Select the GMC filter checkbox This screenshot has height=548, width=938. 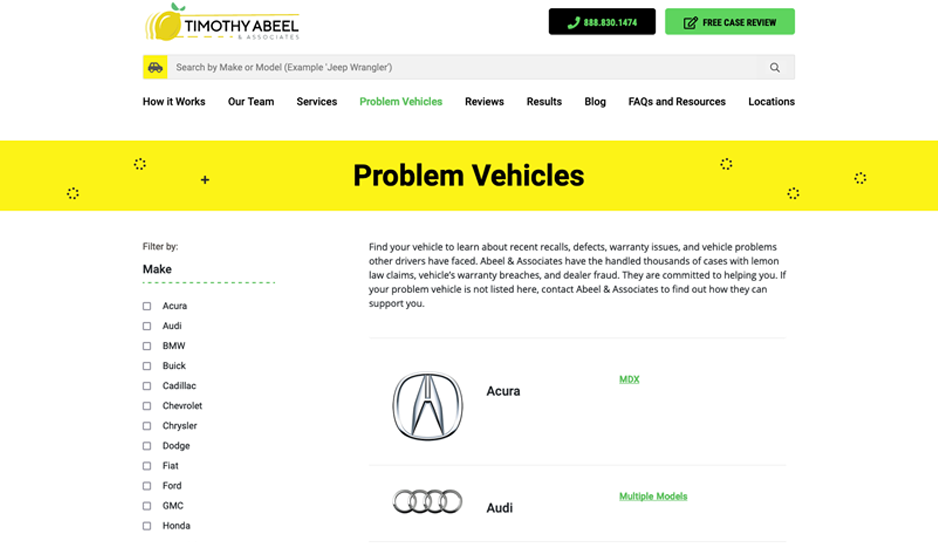point(147,506)
